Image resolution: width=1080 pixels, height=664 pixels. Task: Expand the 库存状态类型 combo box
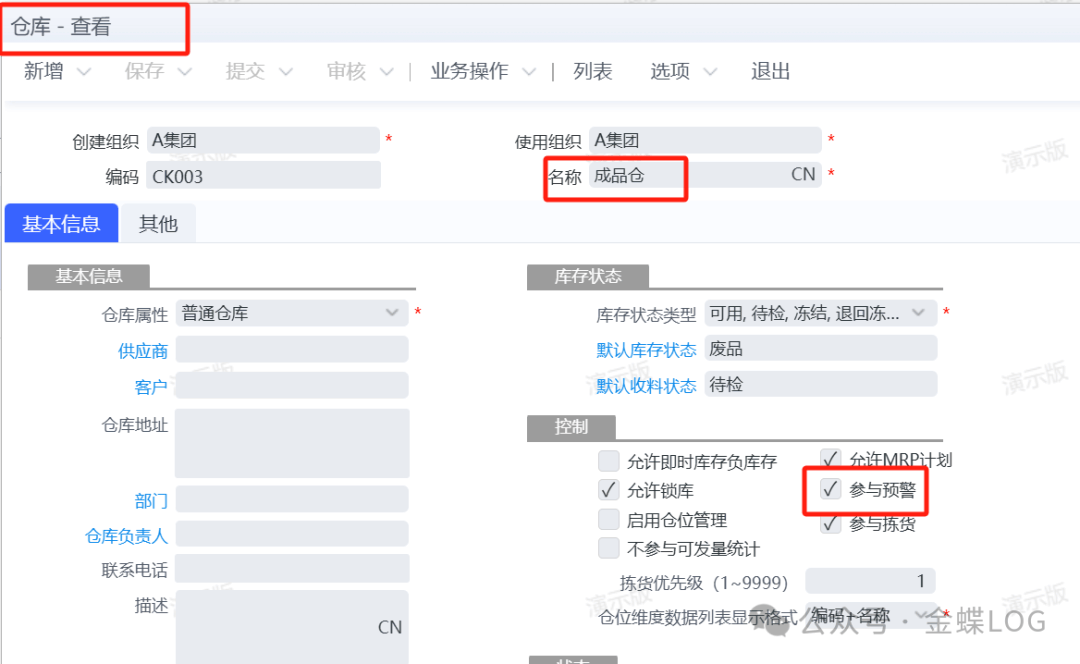pyautogui.click(x=918, y=313)
